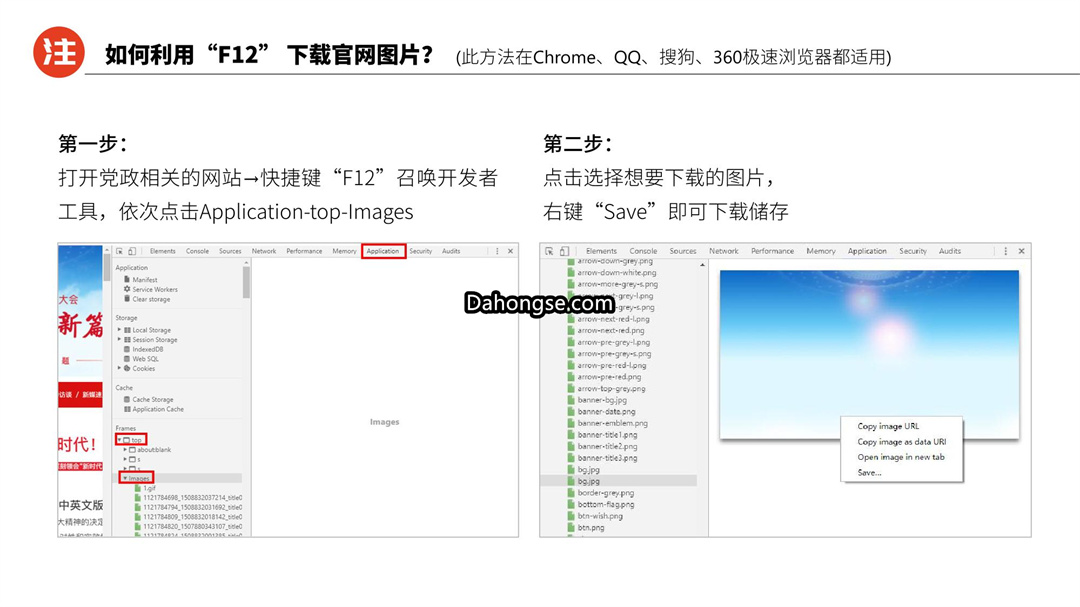Viewport: 1080px width, 607px height.
Task: Click the file icon beside border-grey.png
Action: tap(571, 493)
